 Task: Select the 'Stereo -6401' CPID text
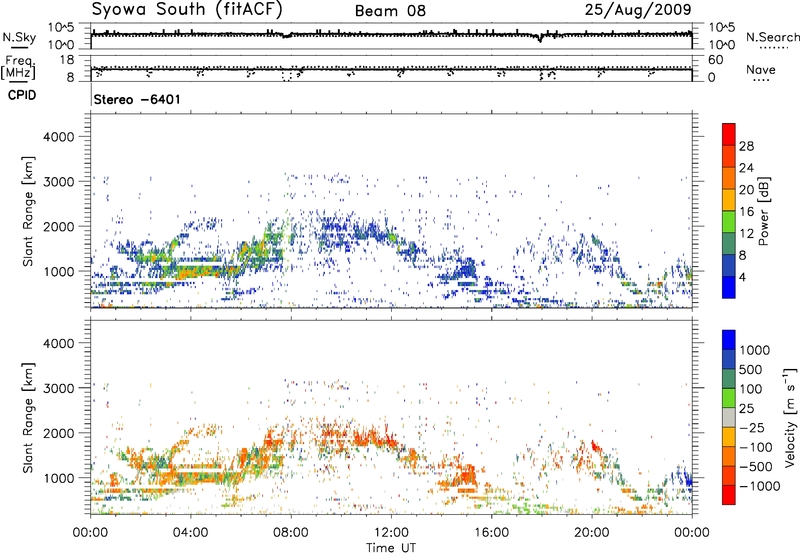point(137,99)
